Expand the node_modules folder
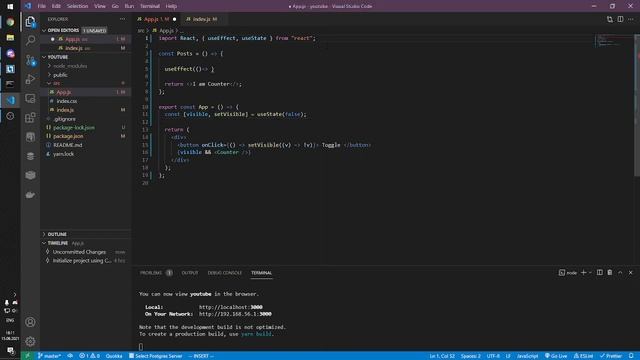Image resolution: width=640 pixels, height=360 pixels. click(x=49, y=66)
